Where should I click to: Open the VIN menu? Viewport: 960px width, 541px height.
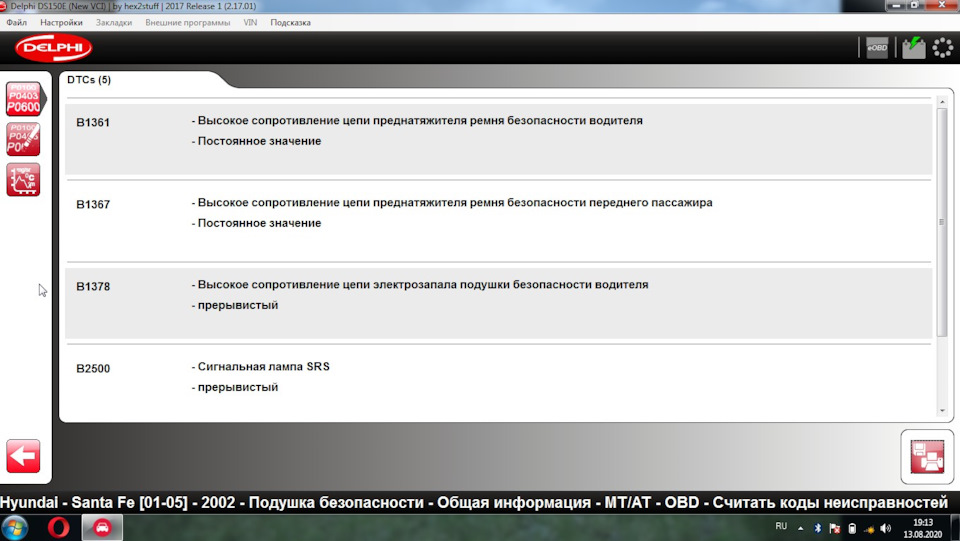tap(250, 23)
